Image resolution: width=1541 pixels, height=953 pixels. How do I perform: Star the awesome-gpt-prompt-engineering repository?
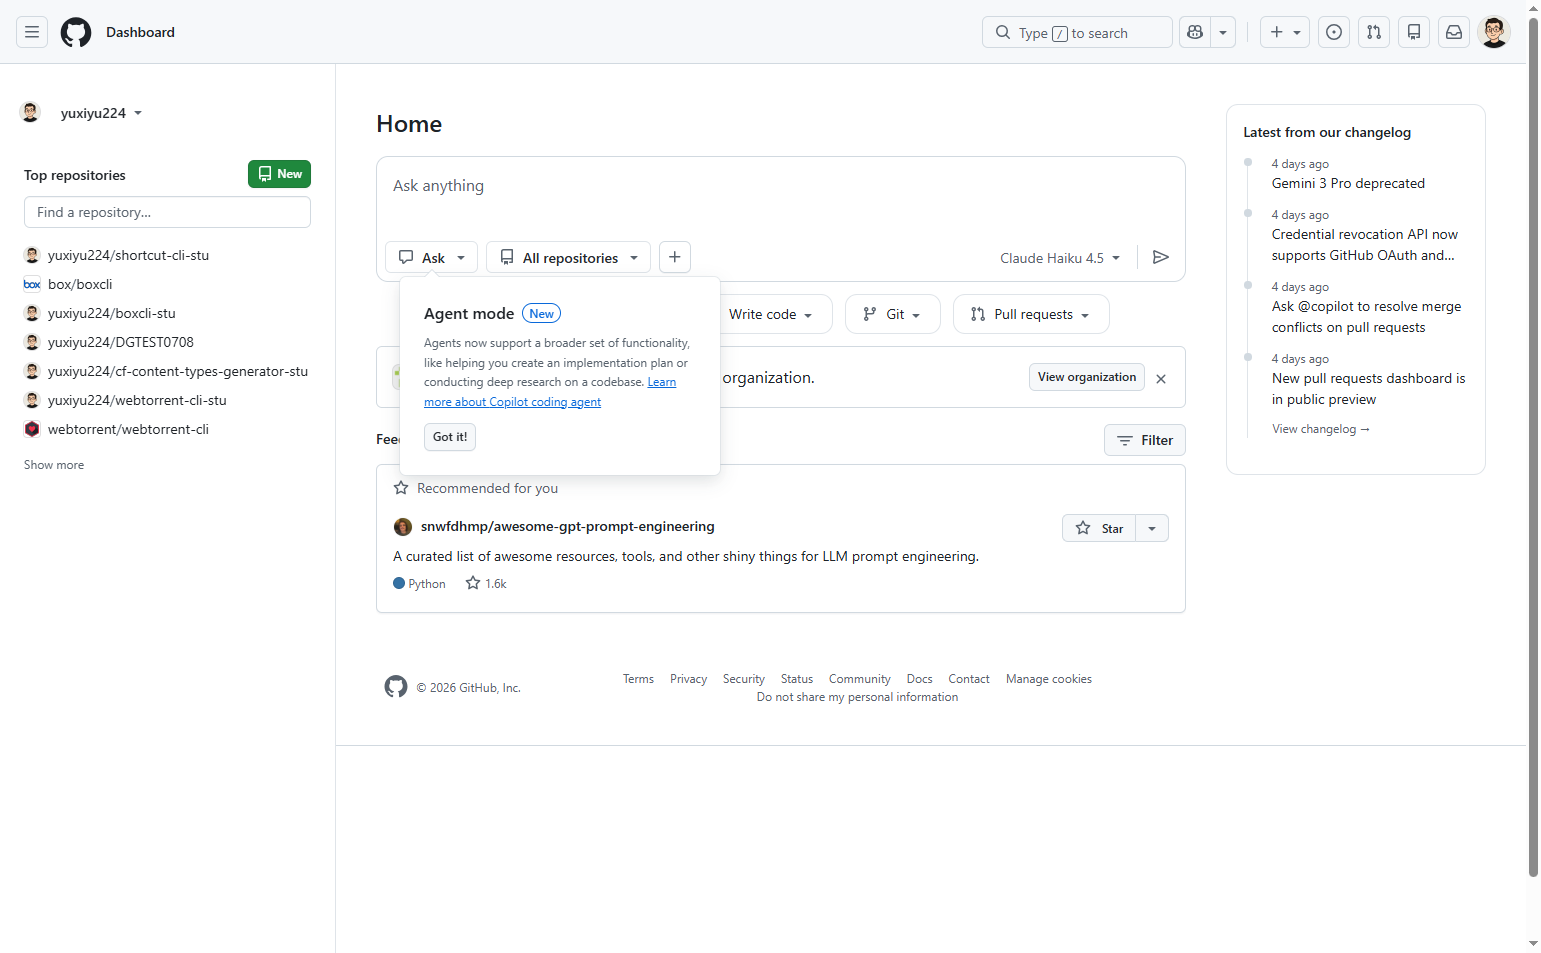(x=1099, y=528)
